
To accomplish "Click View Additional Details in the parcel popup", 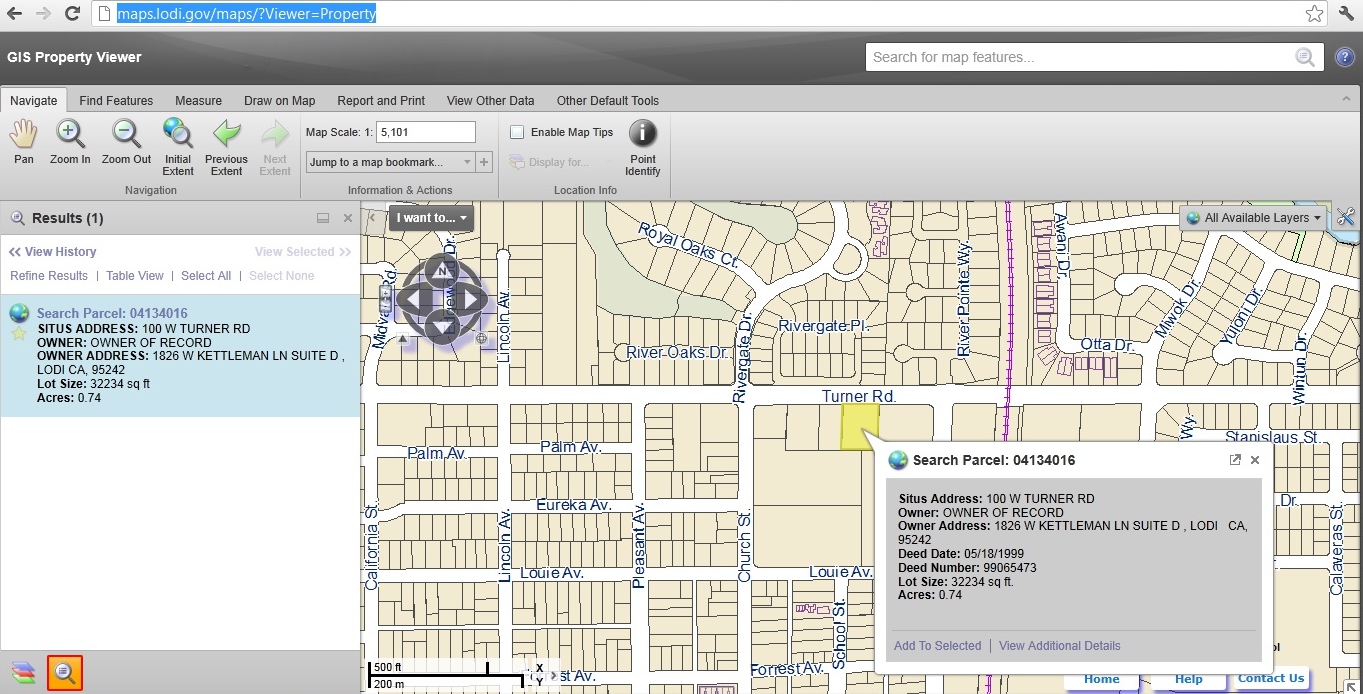I will 1059,645.
